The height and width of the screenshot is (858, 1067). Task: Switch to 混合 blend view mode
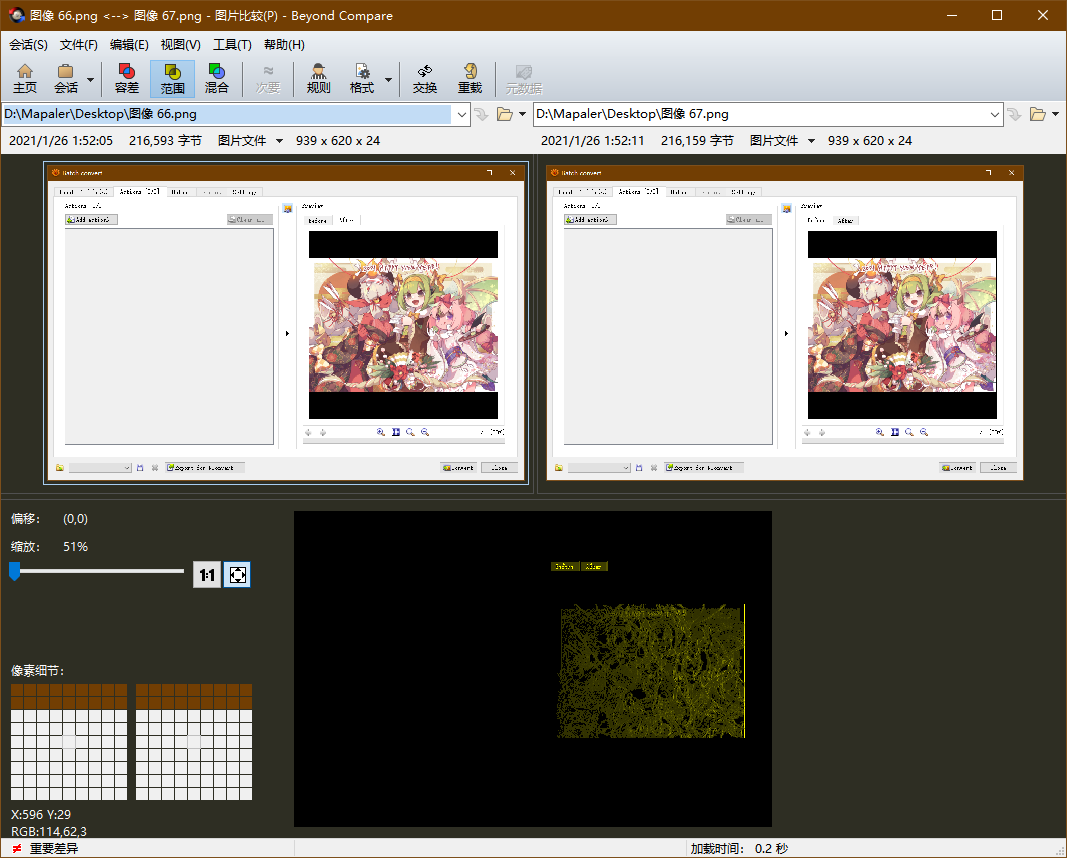(x=216, y=78)
